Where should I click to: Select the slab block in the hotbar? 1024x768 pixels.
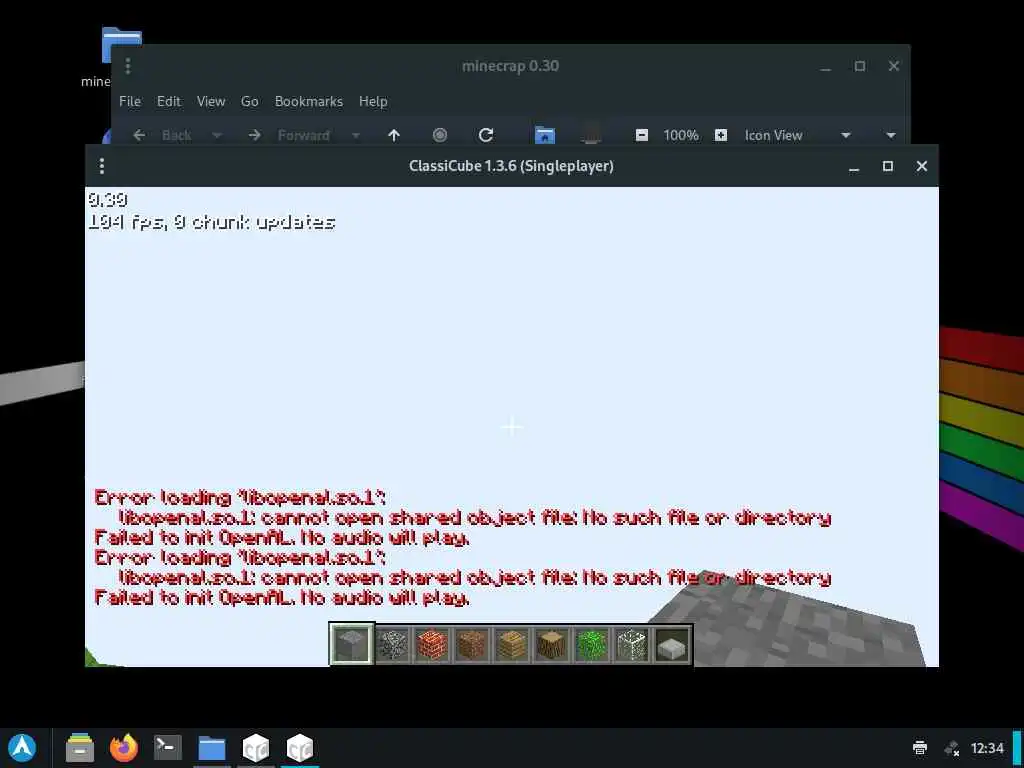[x=672, y=646]
